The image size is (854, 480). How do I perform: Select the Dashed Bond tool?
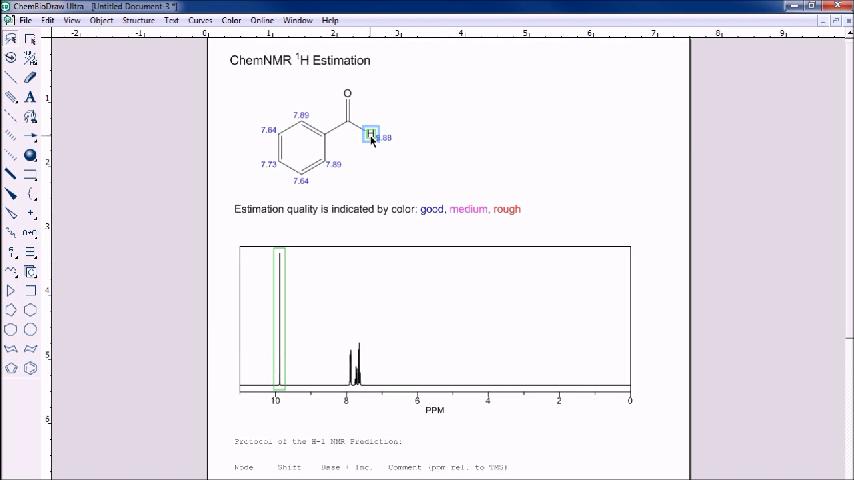coord(11,116)
